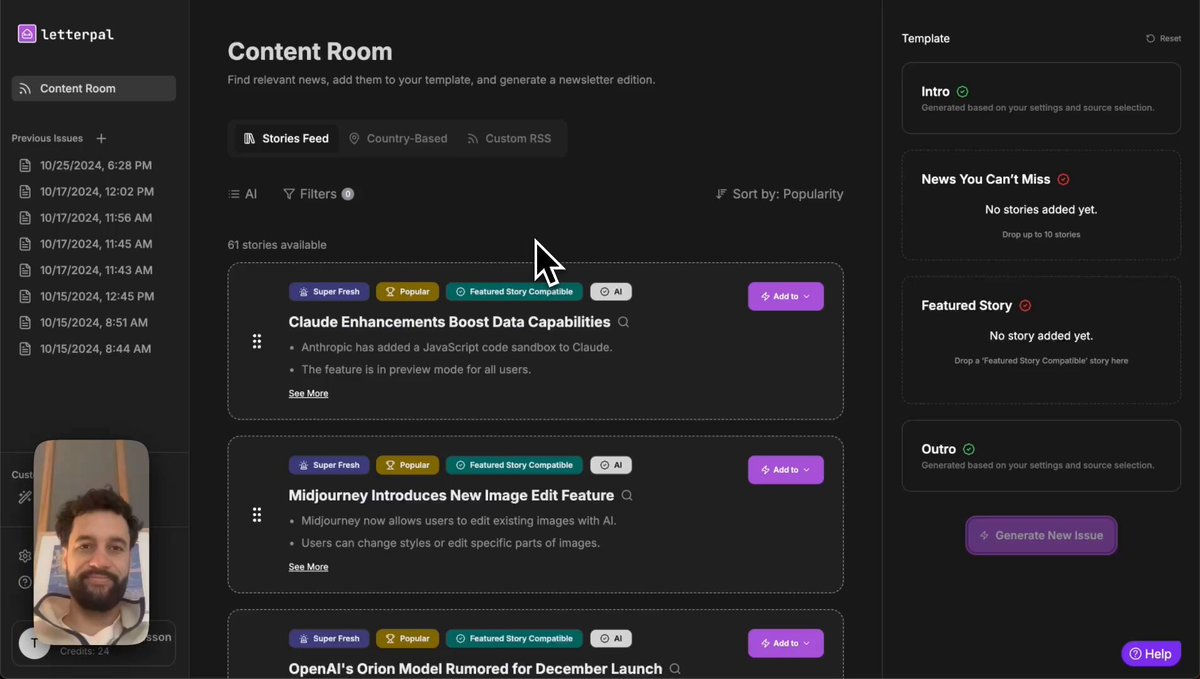The image size is (1200, 679).
Task: Click the plus icon beside Previous Issues
Action: pyautogui.click(x=101, y=138)
